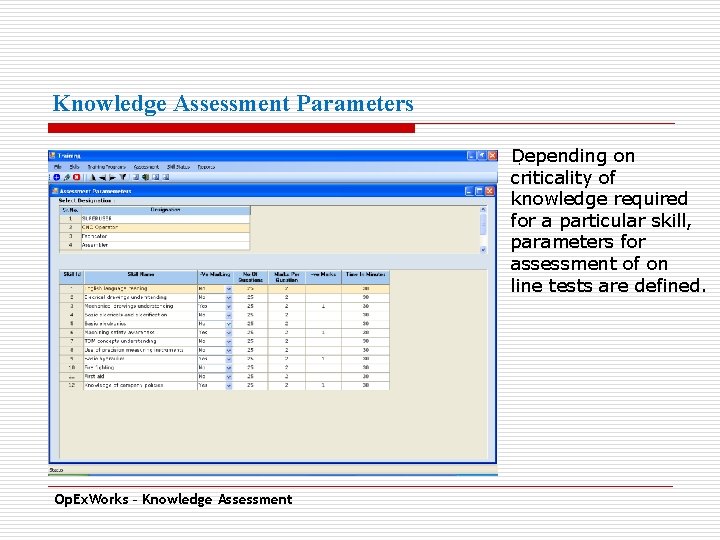
Task: Click the funnel Filter icon in toolbar
Action: click(x=123, y=177)
